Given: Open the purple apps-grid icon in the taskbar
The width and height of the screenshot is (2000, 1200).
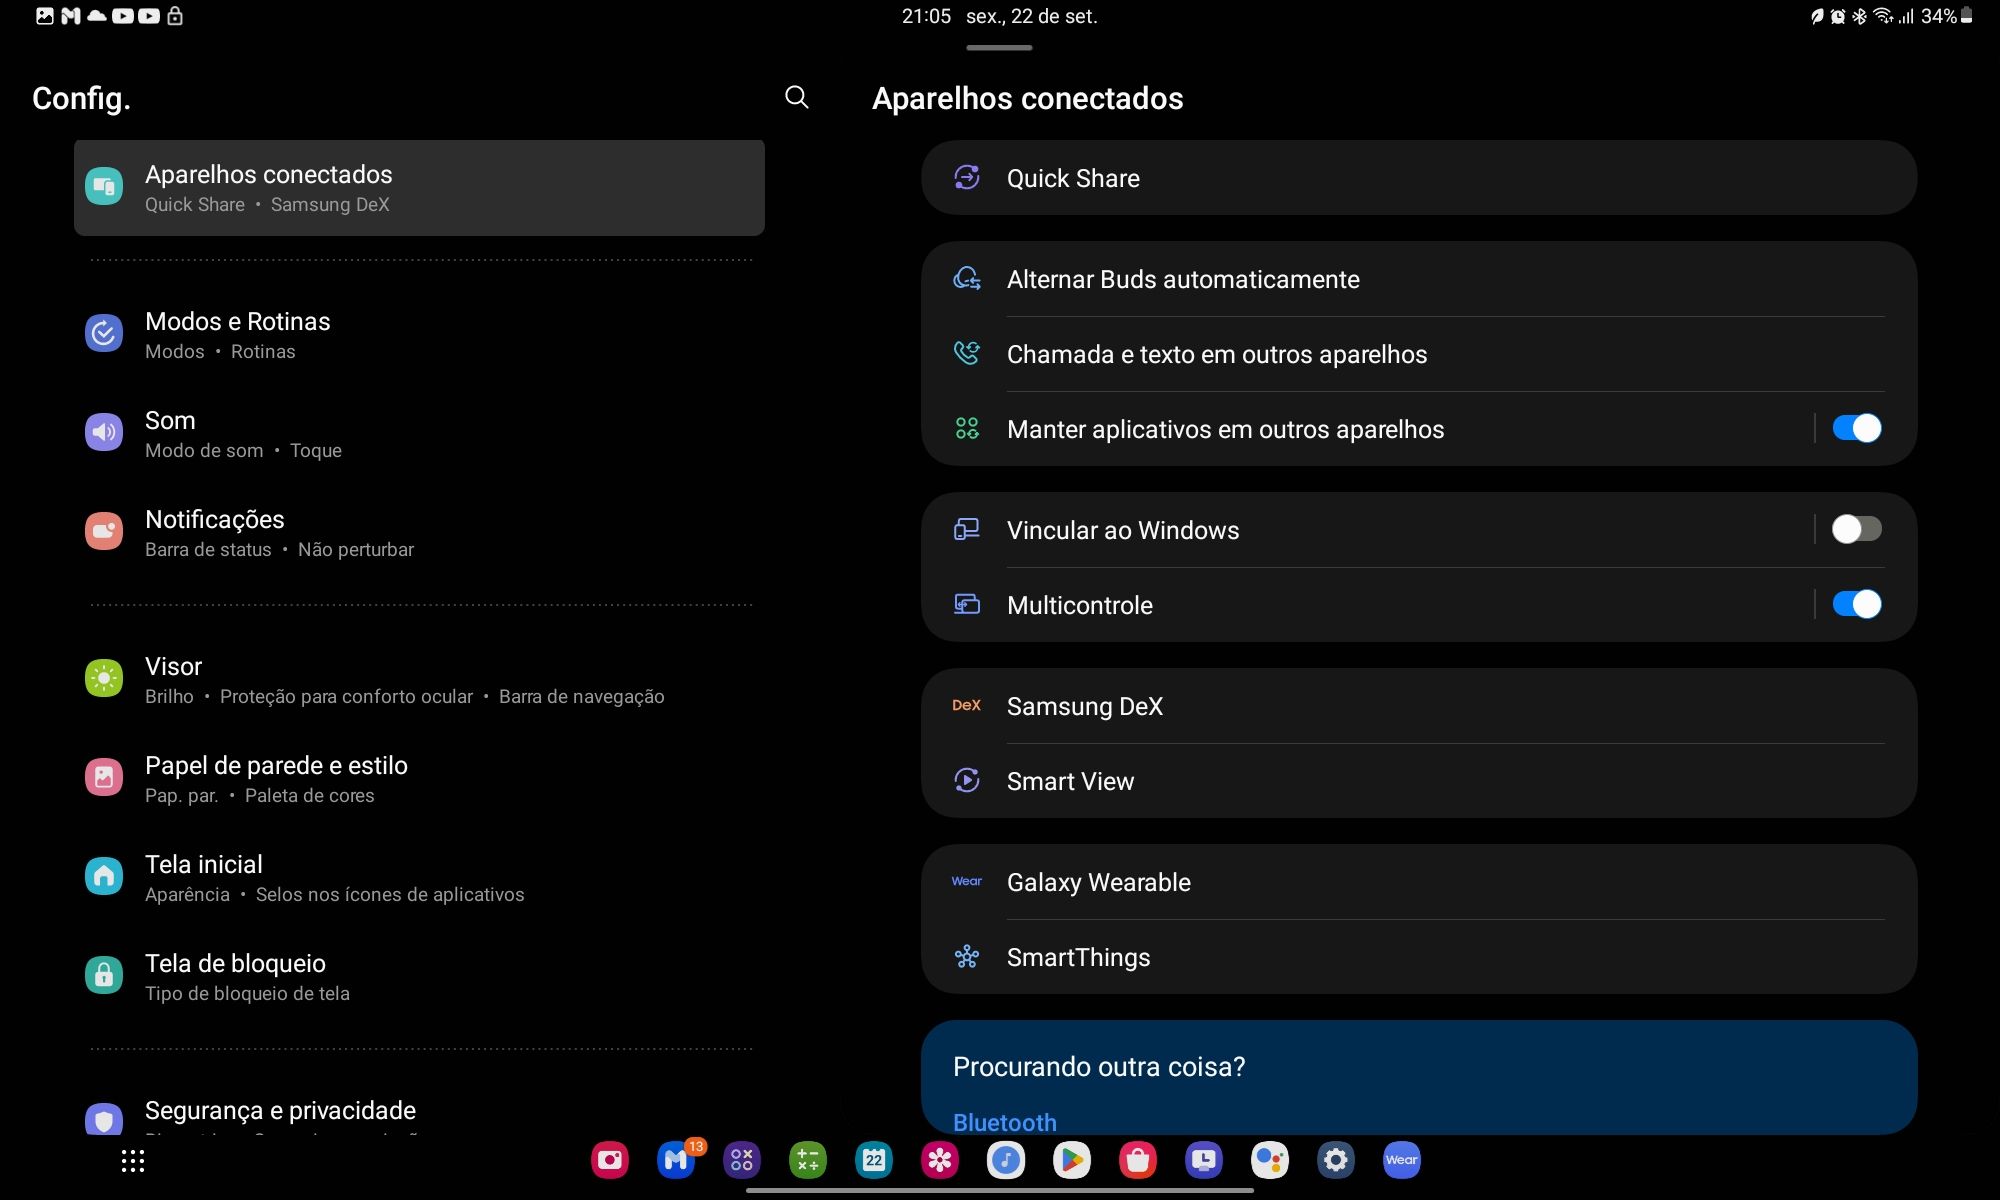Looking at the screenshot, I should click(742, 1160).
